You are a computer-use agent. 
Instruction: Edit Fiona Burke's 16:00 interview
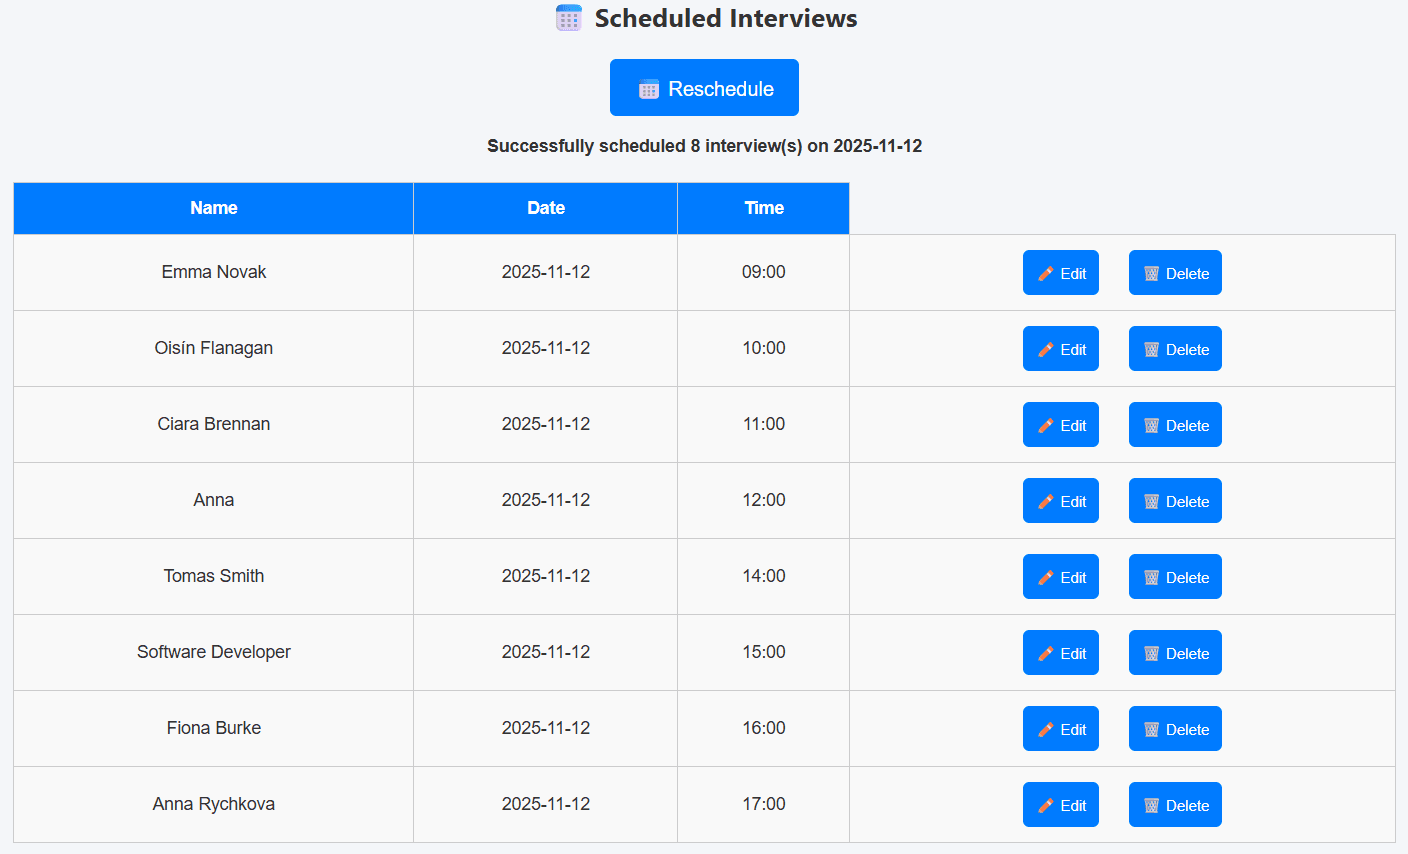pyautogui.click(x=1061, y=729)
